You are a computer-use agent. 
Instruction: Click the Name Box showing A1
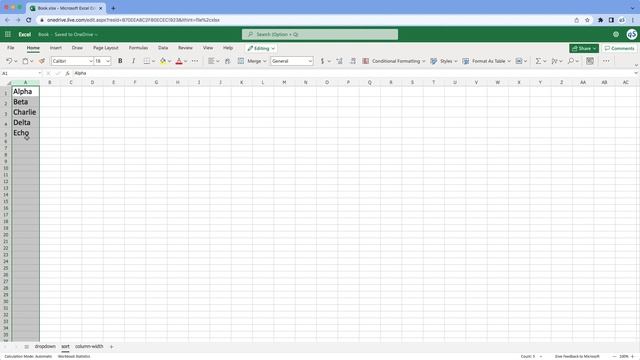(21, 73)
